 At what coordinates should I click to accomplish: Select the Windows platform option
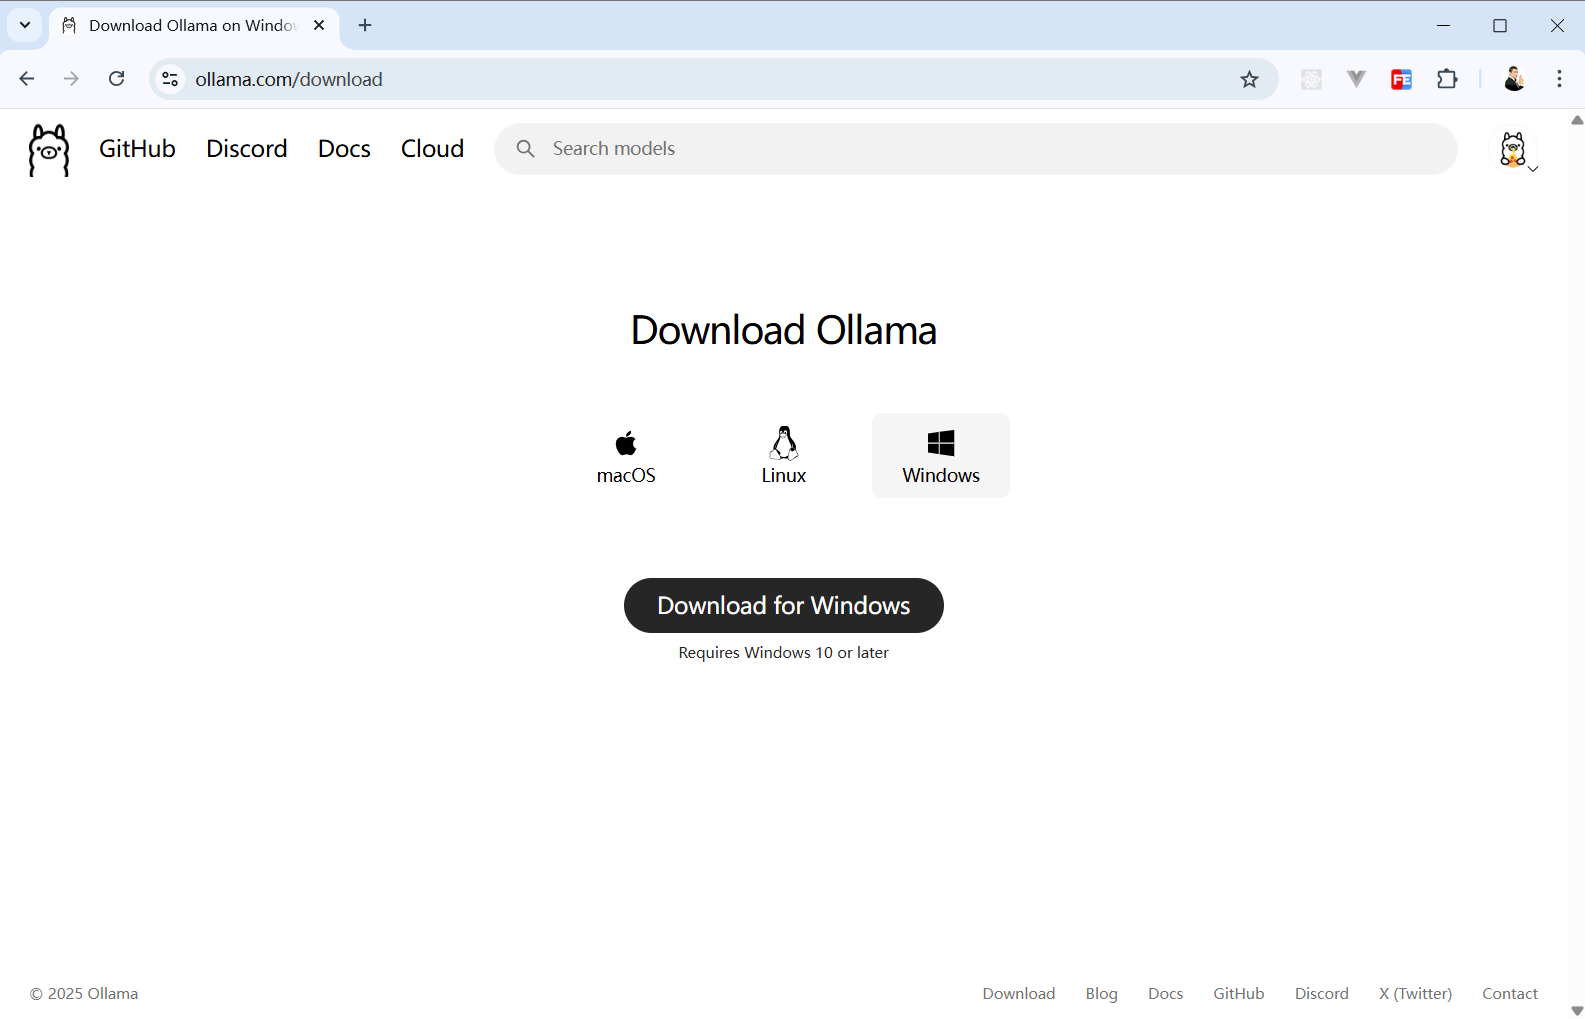[940, 456]
